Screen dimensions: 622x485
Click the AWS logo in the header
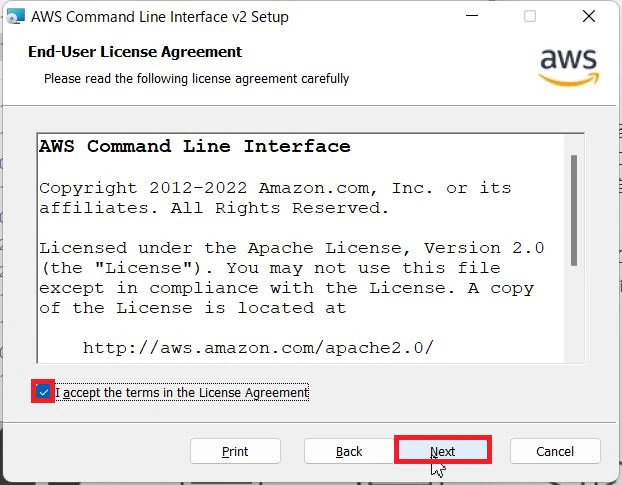[x=568, y=67]
